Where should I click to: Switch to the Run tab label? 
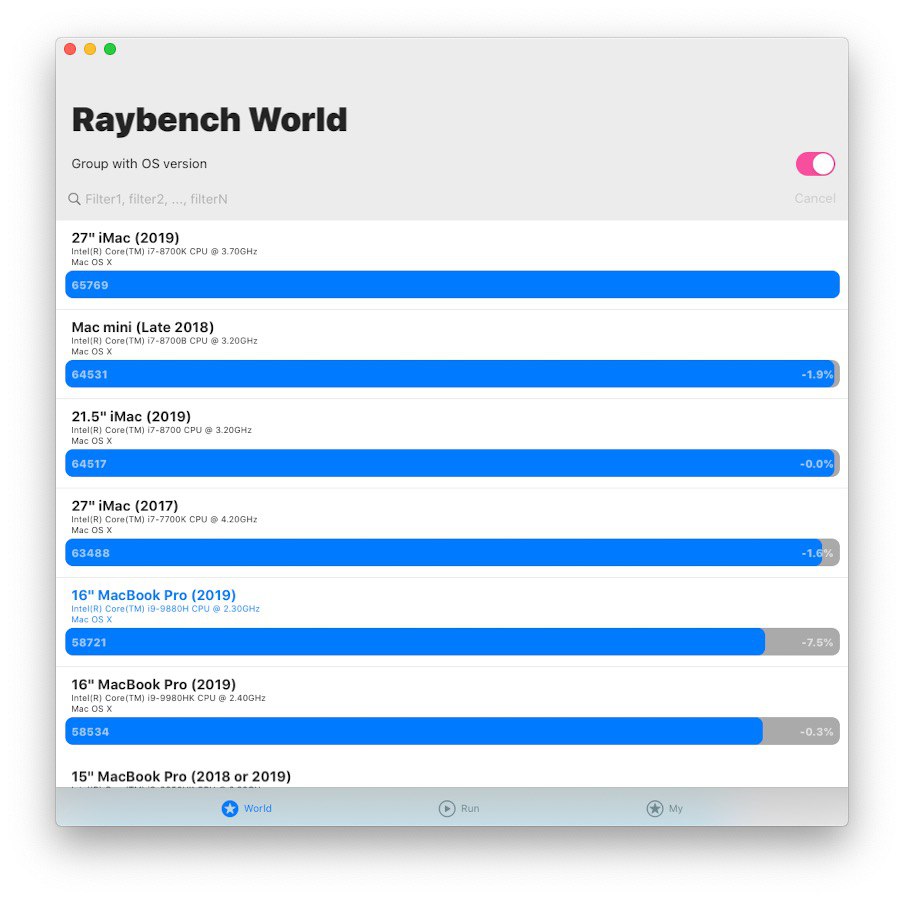click(x=470, y=808)
